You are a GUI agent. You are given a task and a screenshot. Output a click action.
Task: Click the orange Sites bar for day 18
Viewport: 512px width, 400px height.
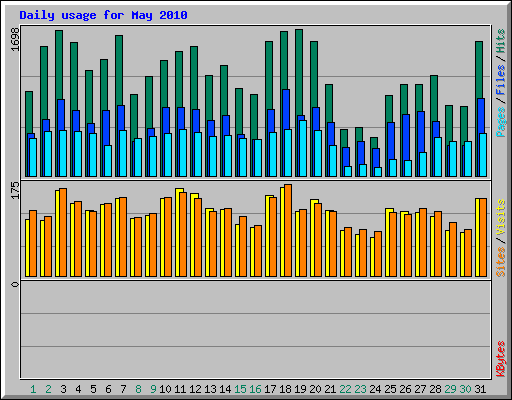[x=288, y=230]
